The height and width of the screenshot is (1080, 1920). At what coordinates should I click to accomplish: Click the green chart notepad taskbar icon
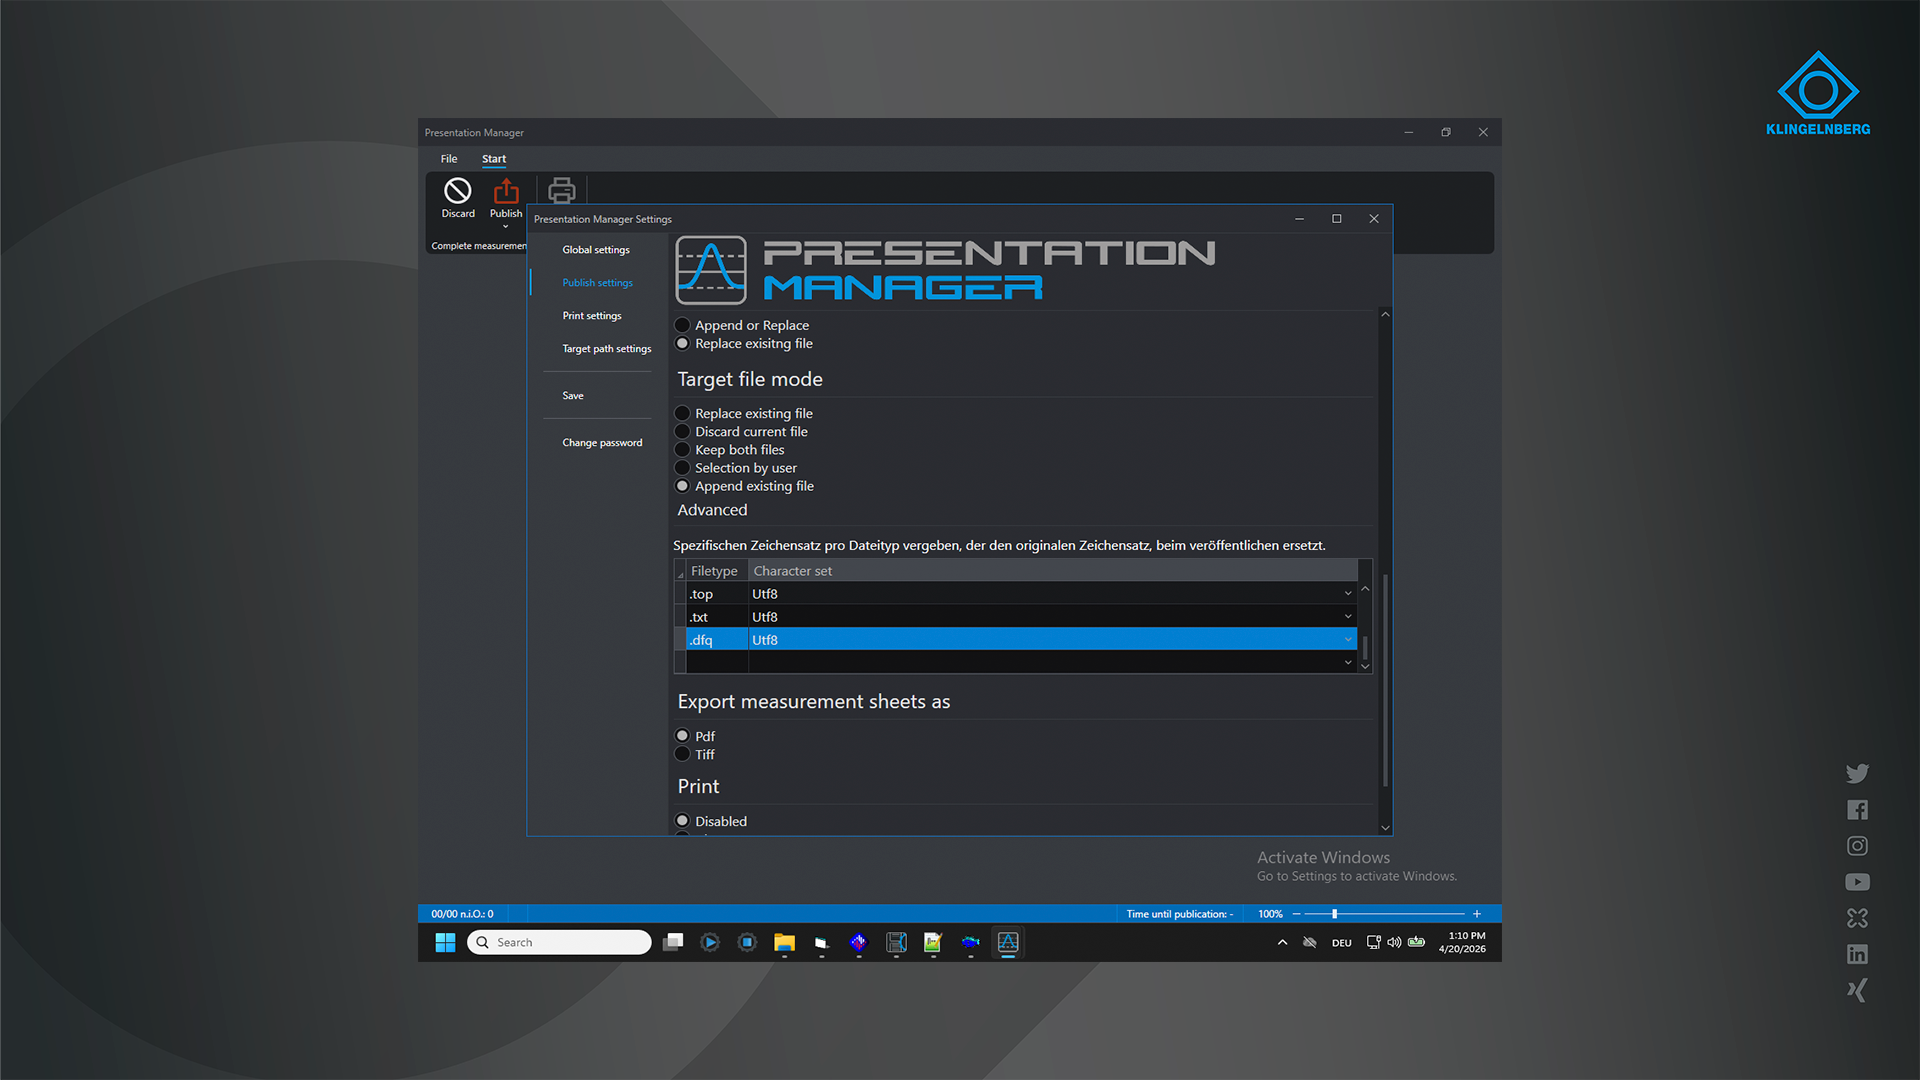click(x=933, y=942)
